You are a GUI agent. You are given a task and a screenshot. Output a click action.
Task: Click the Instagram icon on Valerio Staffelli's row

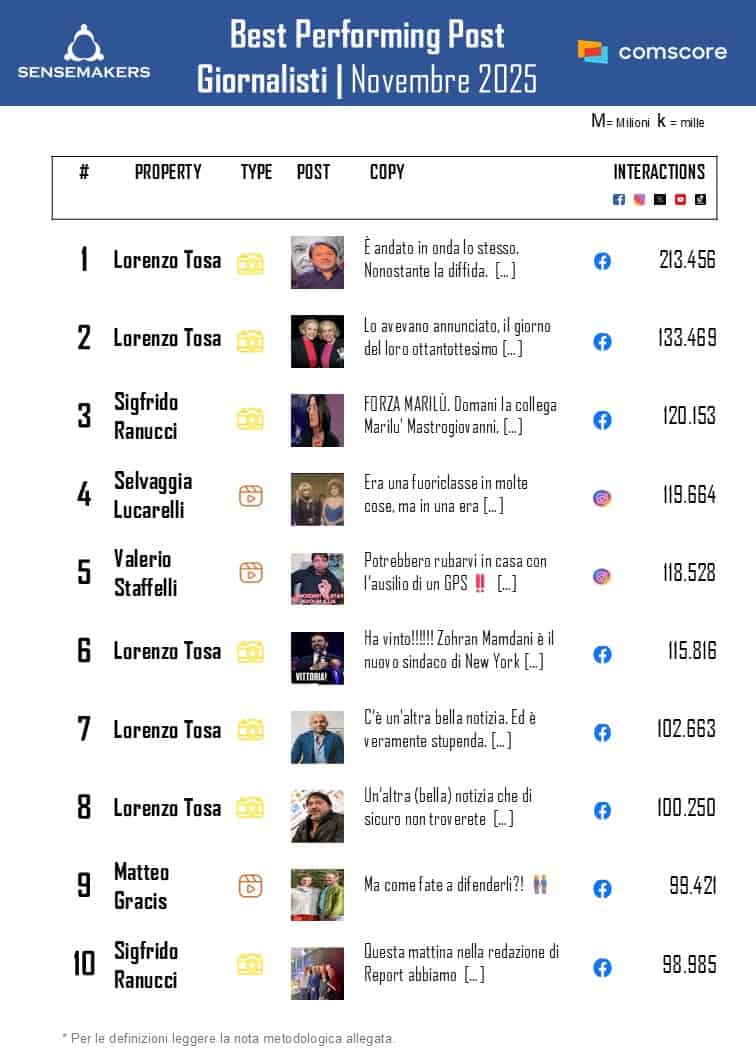[602, 576]
